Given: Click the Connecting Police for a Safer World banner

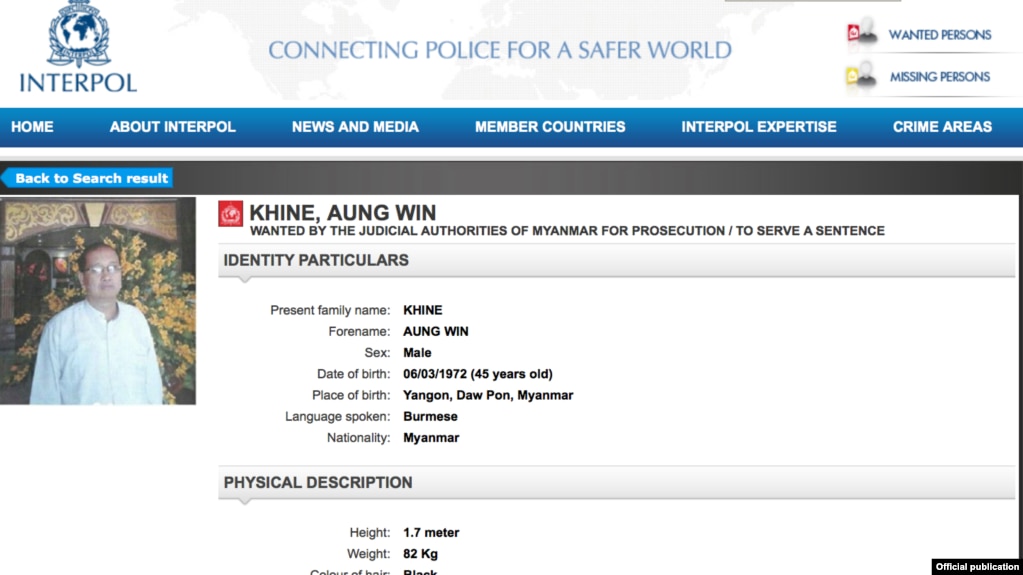Looking at the screenshot, I should (500, 50).
